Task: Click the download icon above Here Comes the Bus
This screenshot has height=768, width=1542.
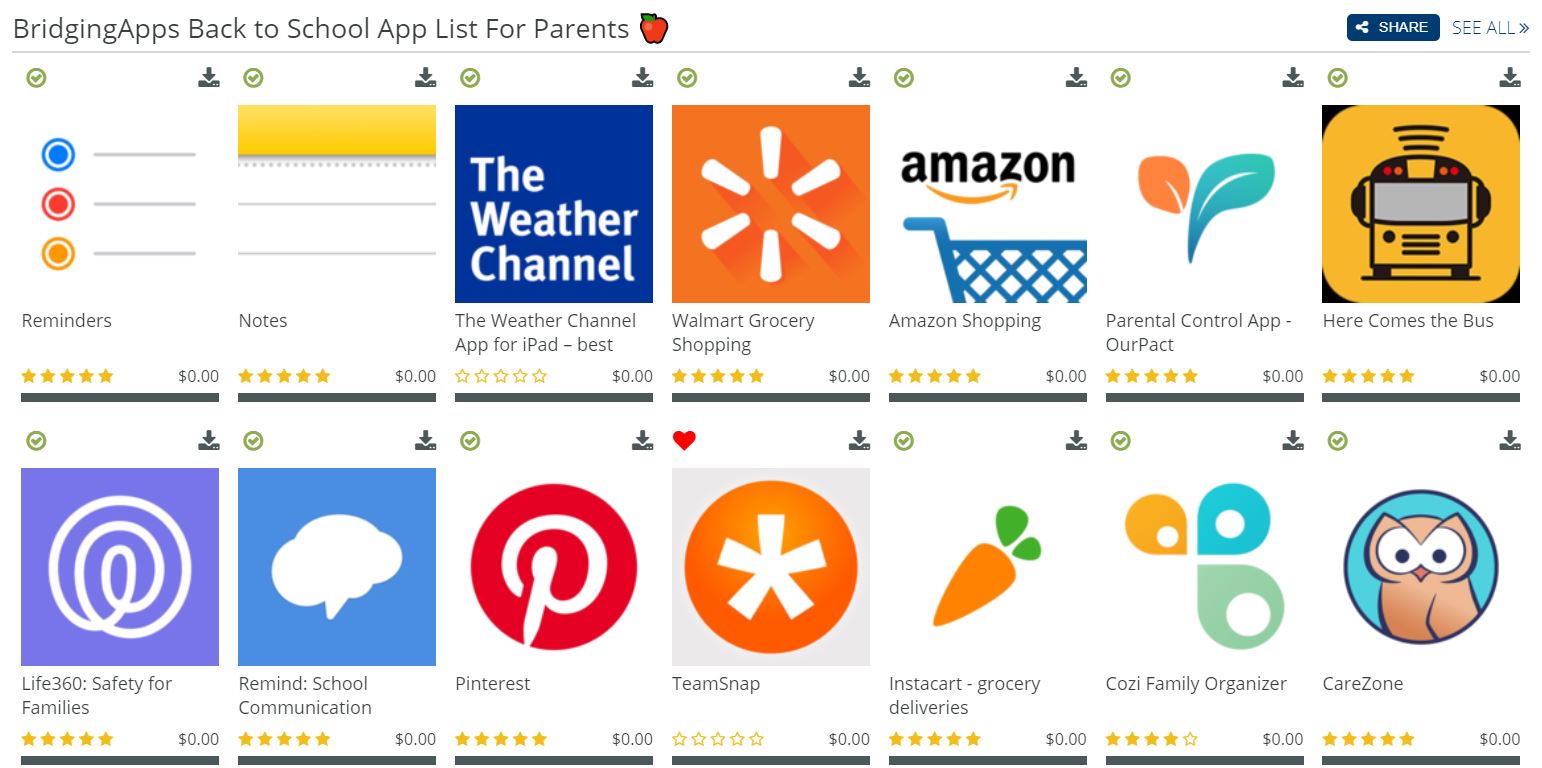Action: (1510, 78)
